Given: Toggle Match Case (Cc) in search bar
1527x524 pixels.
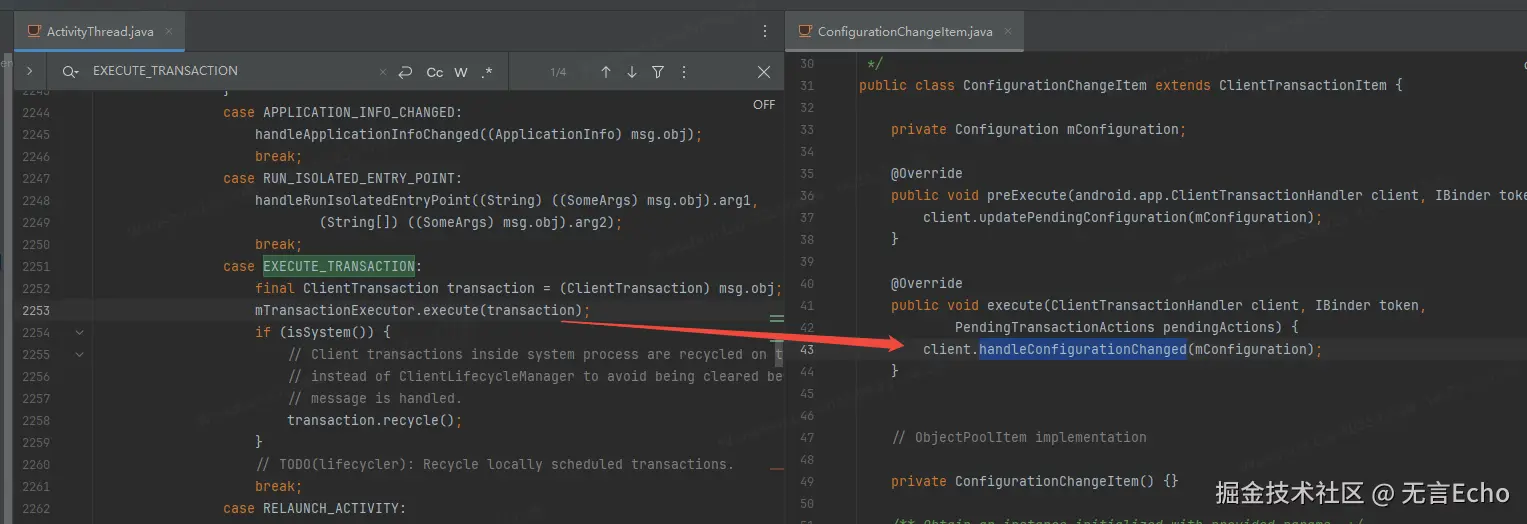Looking at the screenshot, I should tap(435, 72).
